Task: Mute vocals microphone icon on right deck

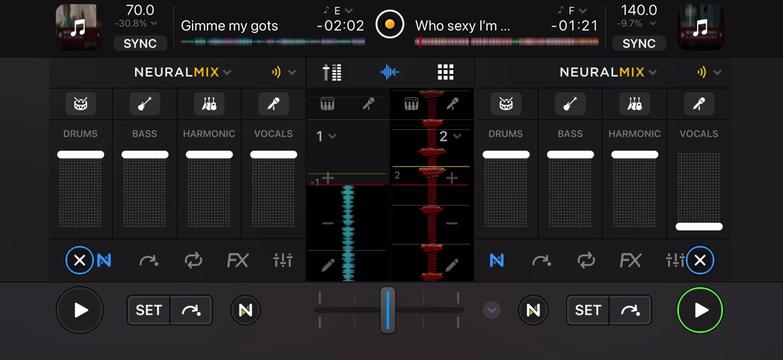Action: pyautogui.click(x=699, y=104)
